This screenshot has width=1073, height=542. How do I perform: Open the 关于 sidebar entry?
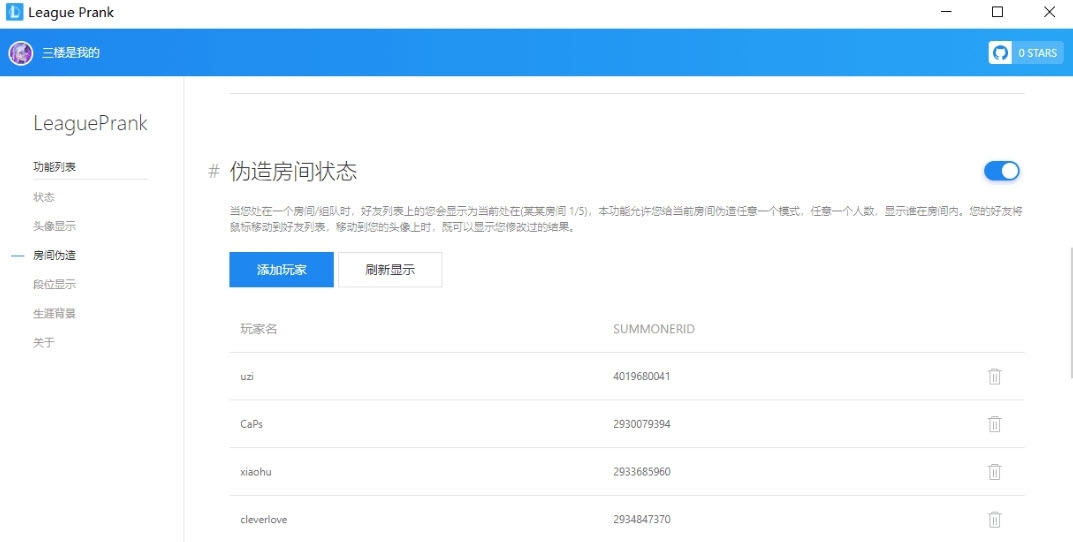point(44,342)
